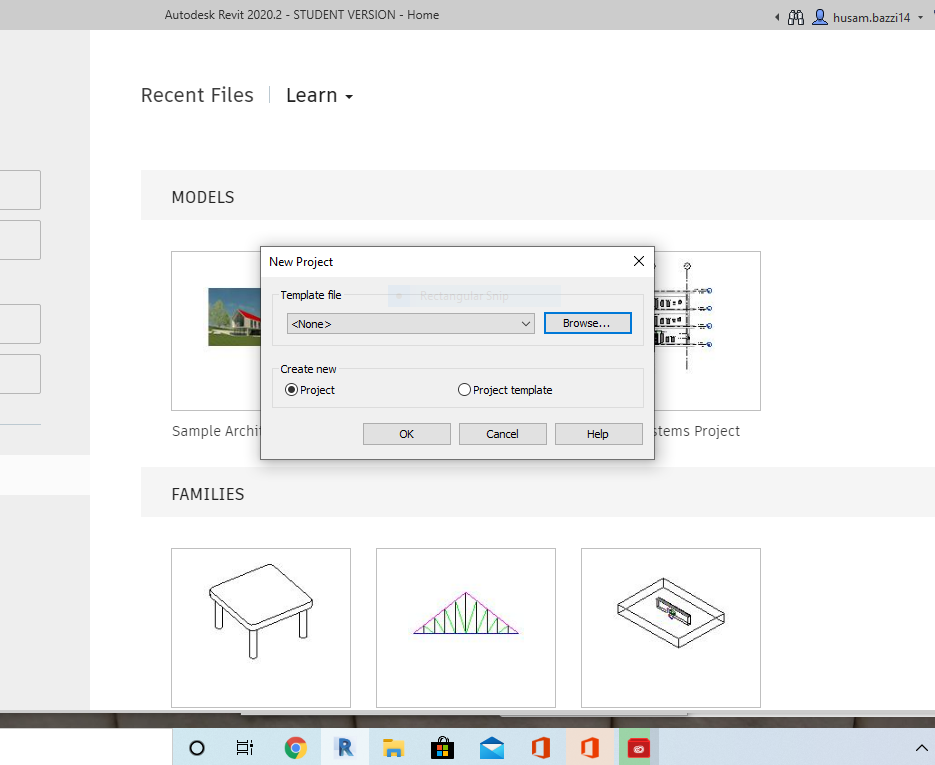Viewport: 935px width, 765px height.
Task: Open the Systems Project model thumbnail
Action: [x=707, y=331]
